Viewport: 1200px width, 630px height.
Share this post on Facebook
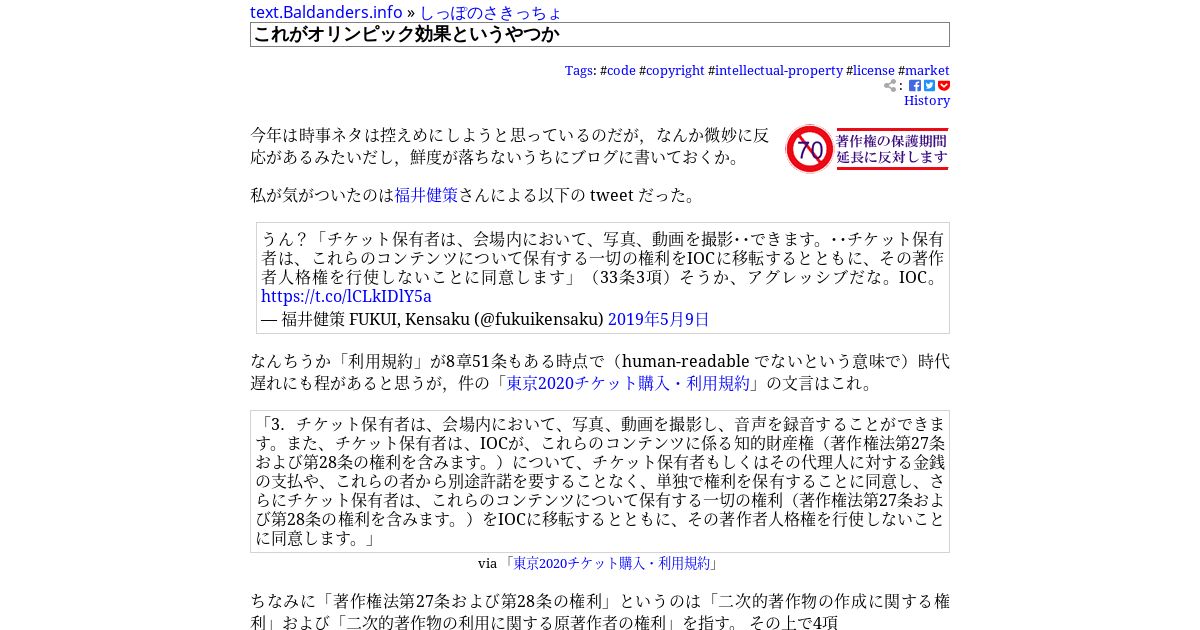tap(914, 86)
